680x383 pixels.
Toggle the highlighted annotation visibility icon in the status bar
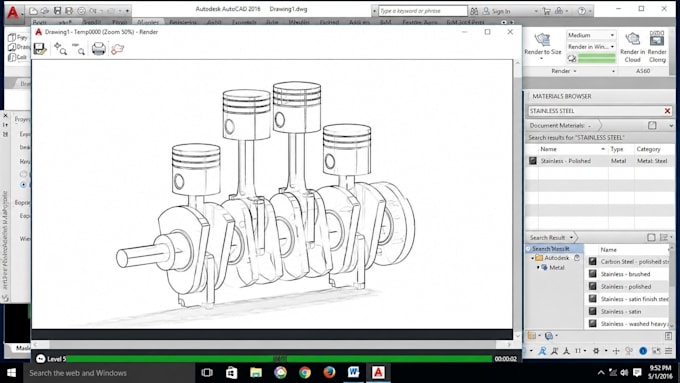click(x=543, y=350)
